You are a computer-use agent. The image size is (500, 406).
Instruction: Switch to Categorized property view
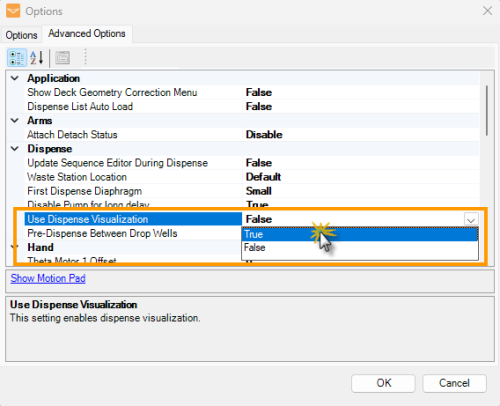click(x=17, y=58)
